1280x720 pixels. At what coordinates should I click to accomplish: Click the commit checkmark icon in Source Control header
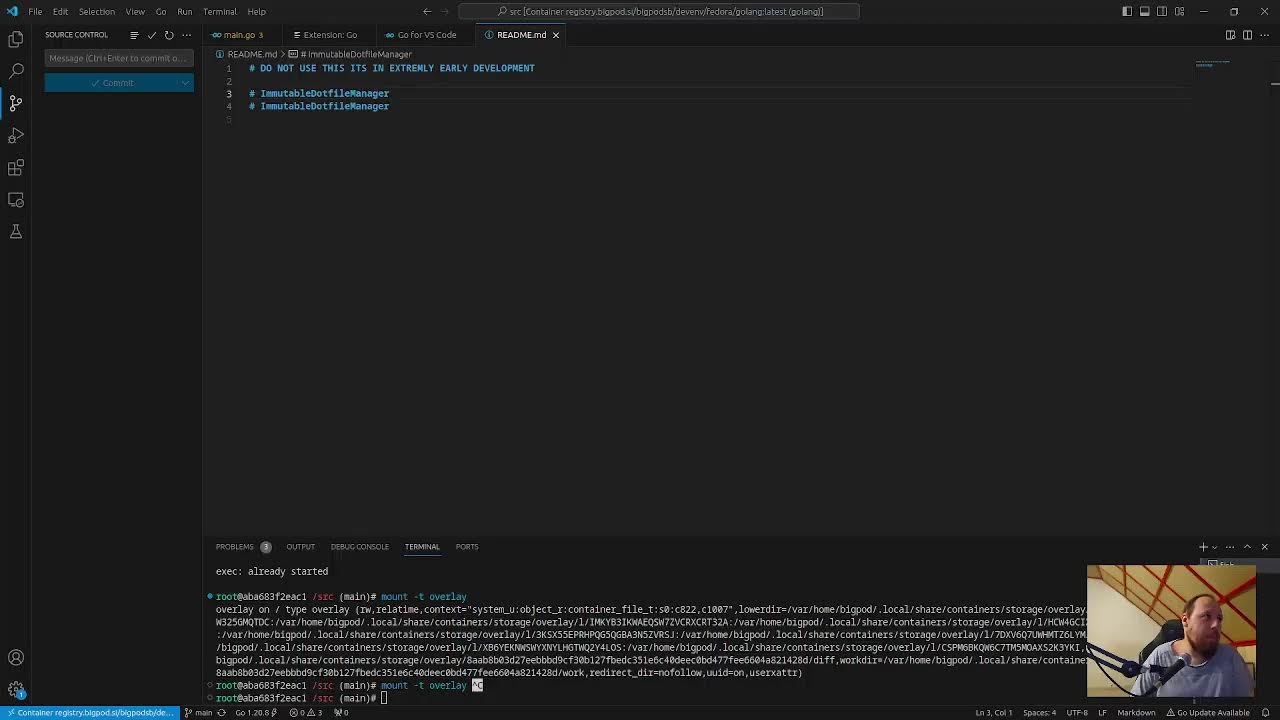[152, 35]
